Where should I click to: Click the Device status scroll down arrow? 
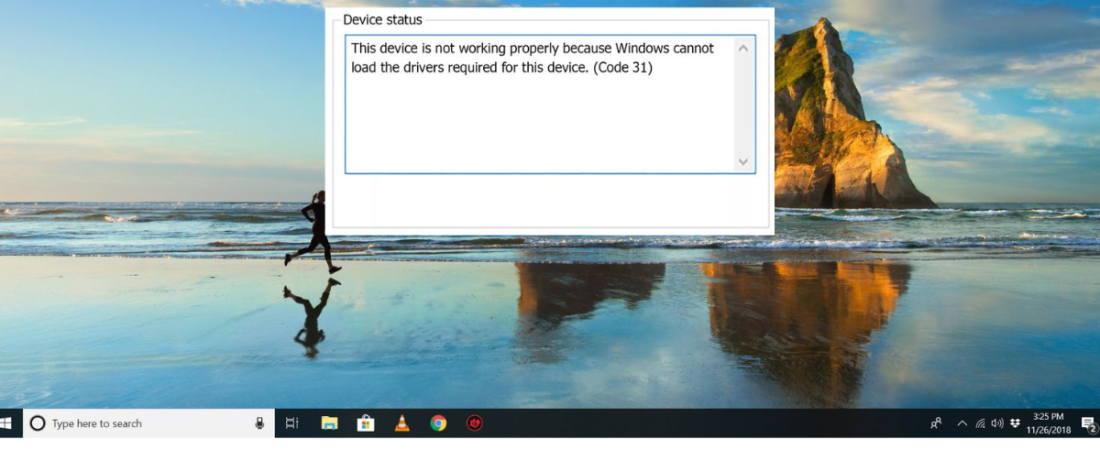(x=743, y=161)
